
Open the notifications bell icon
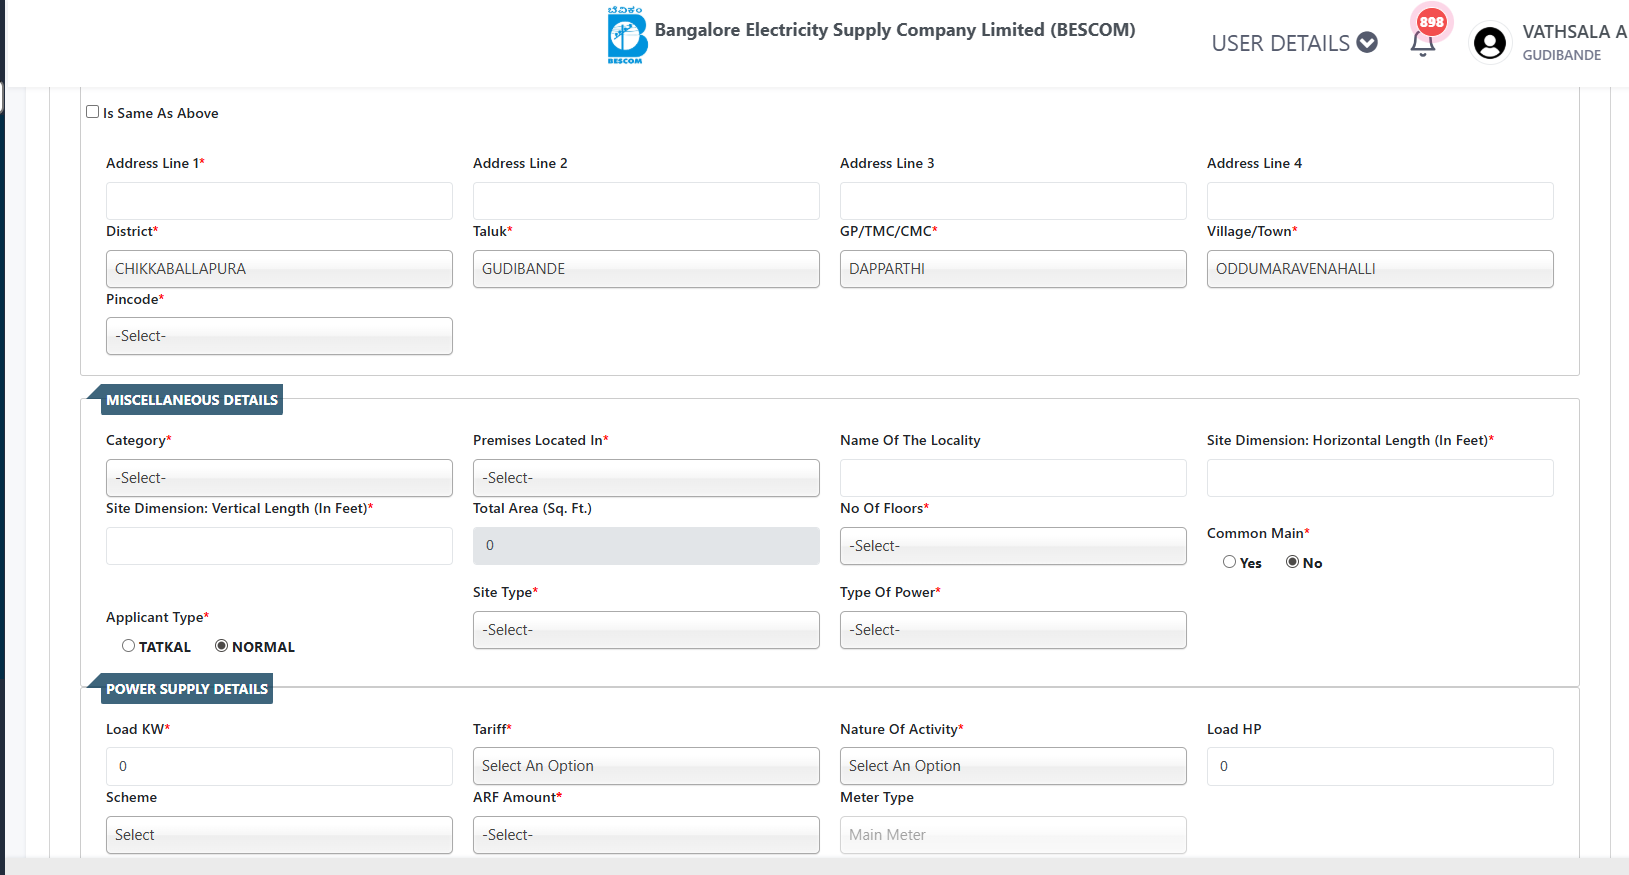tap(1422, 43)
